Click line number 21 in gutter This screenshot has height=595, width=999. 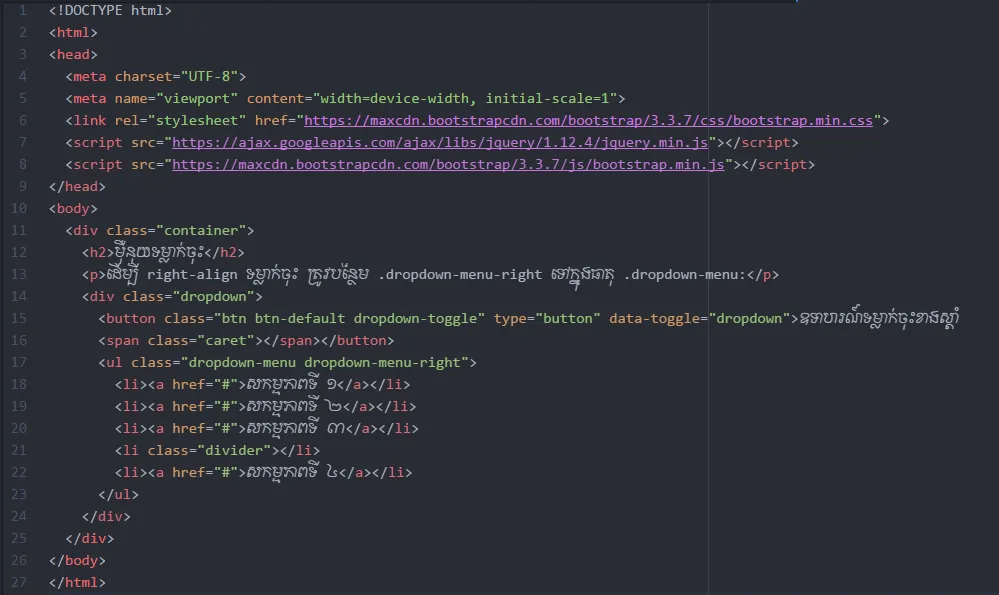coord(18,450)
